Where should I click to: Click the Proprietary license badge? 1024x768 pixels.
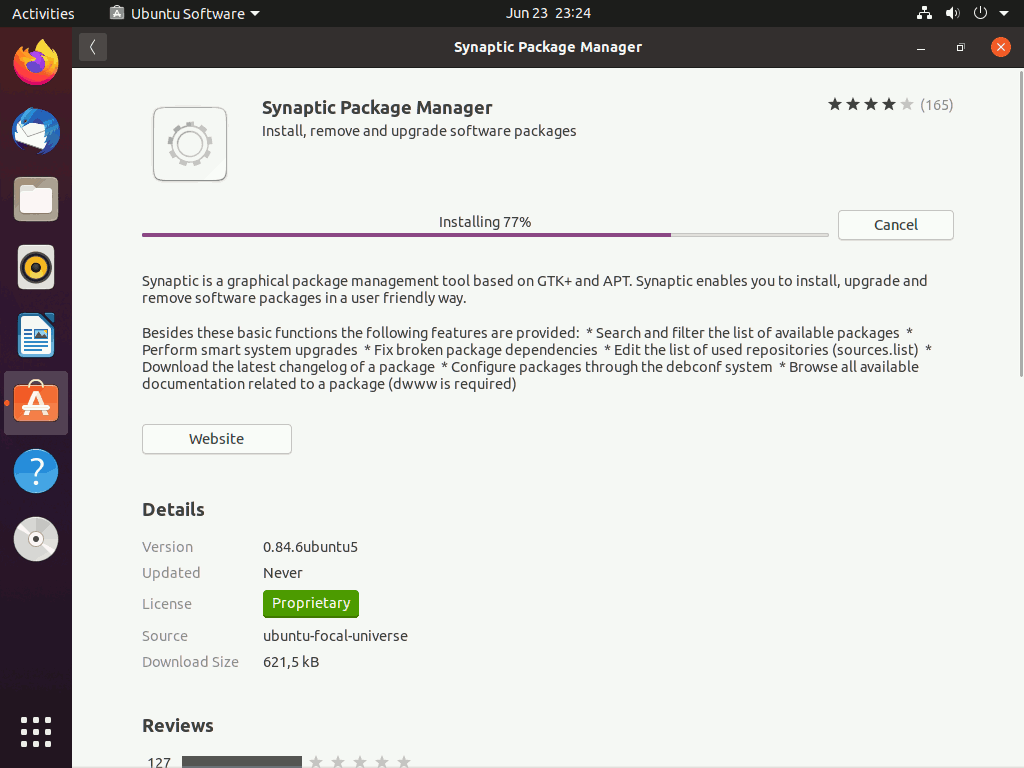point(311,603)
